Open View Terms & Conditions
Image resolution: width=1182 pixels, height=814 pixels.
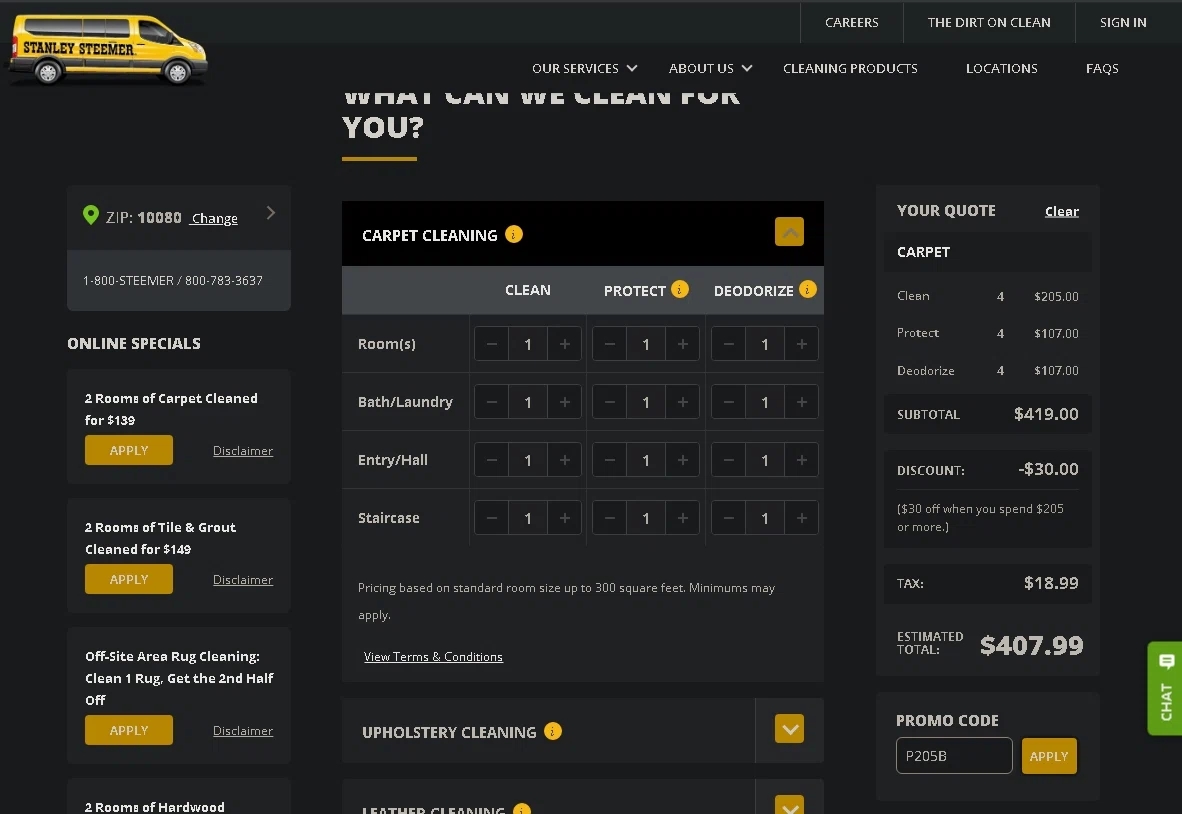coord(433,656)
